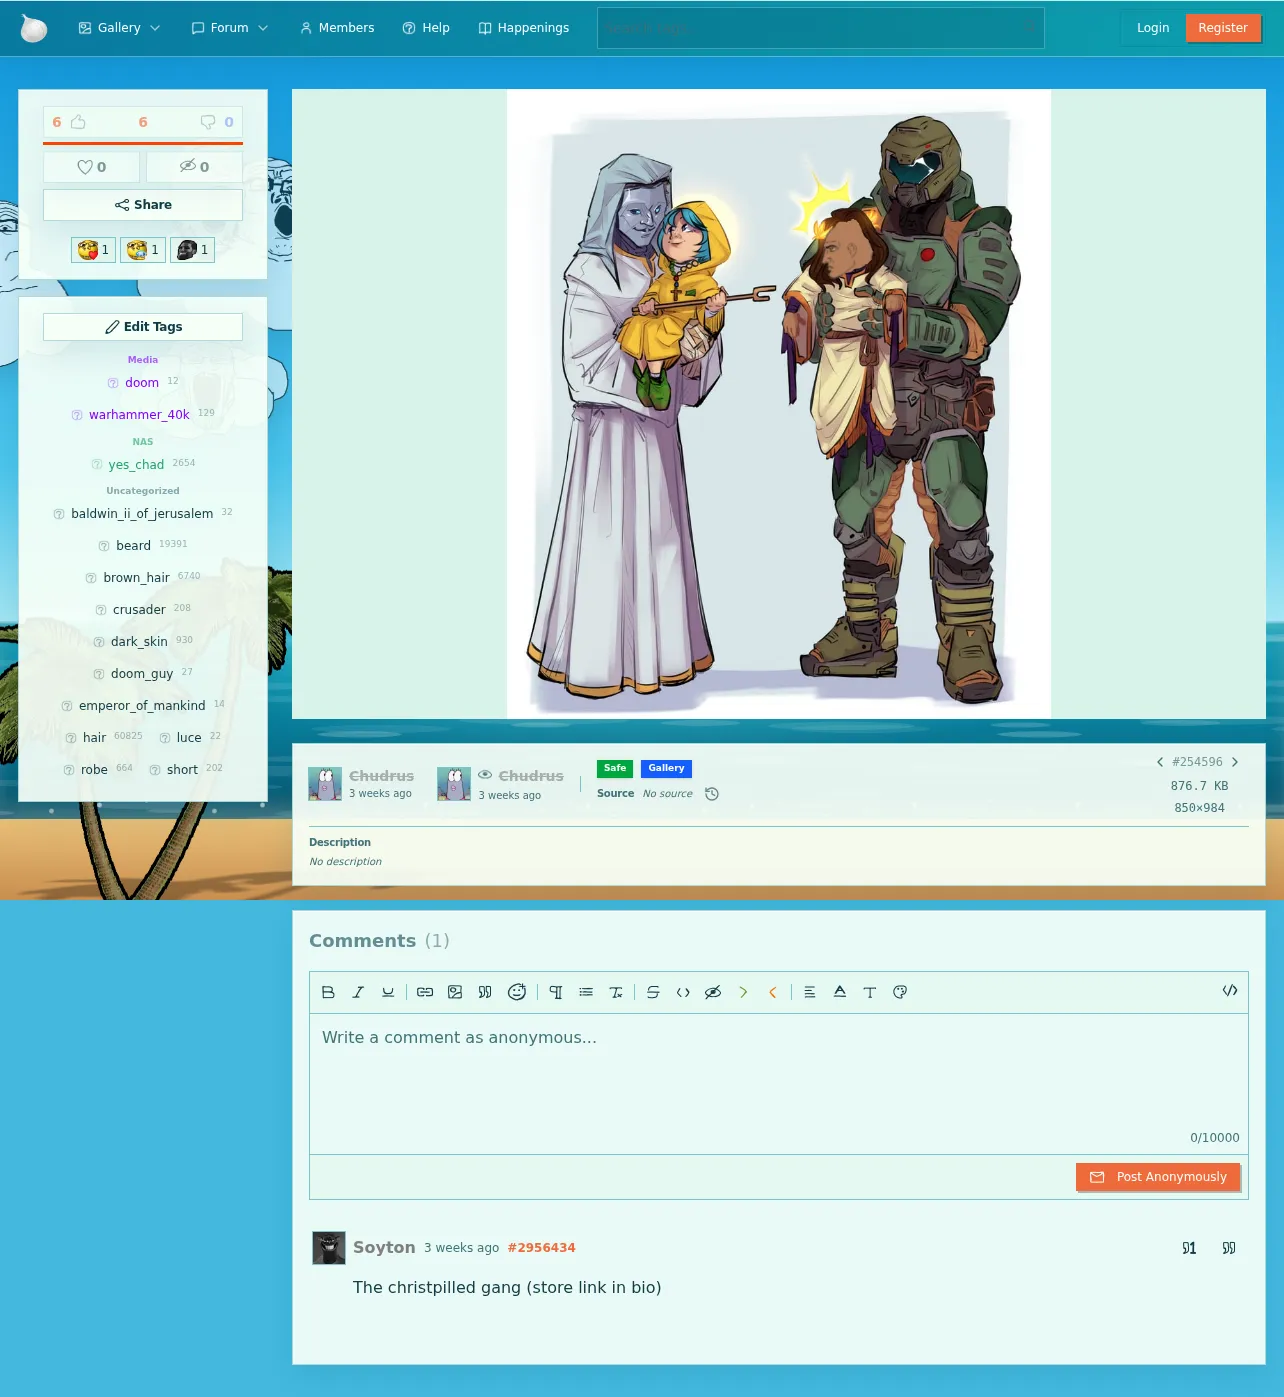This screenshot has height=1397, width=1284.
Task: Click help icon beside the luce tag
Action: [x=165, y=738]
